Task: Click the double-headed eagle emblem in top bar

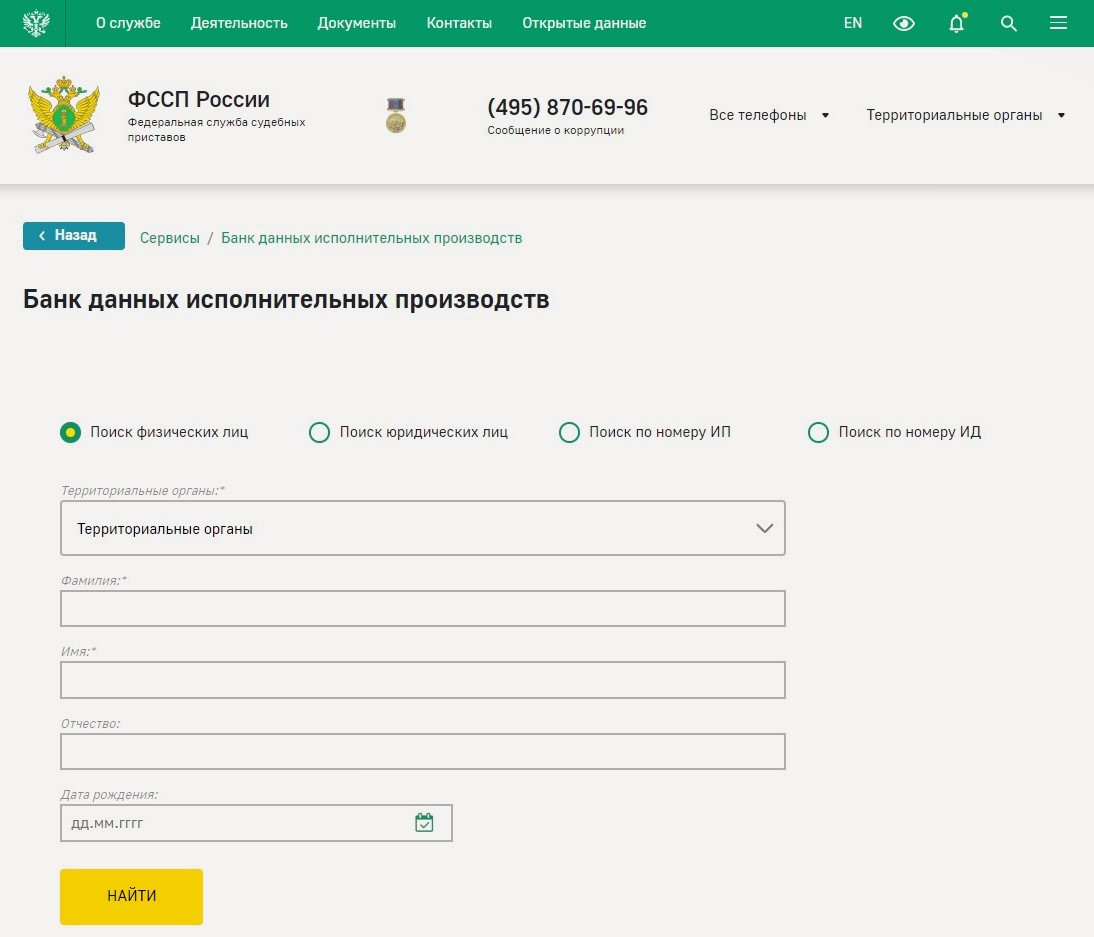Action: point(36,23)
